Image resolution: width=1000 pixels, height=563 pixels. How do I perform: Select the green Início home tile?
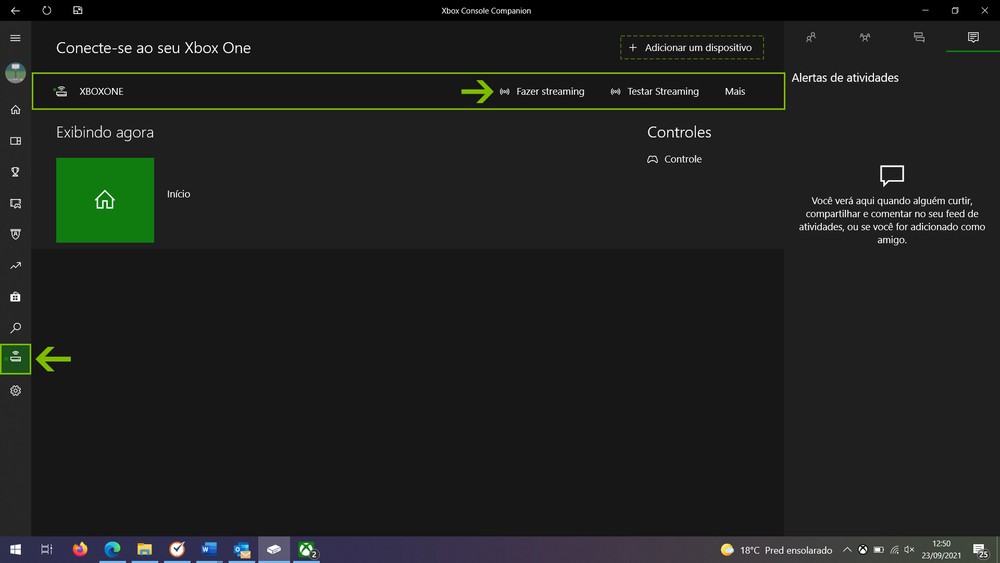(105, 200)
